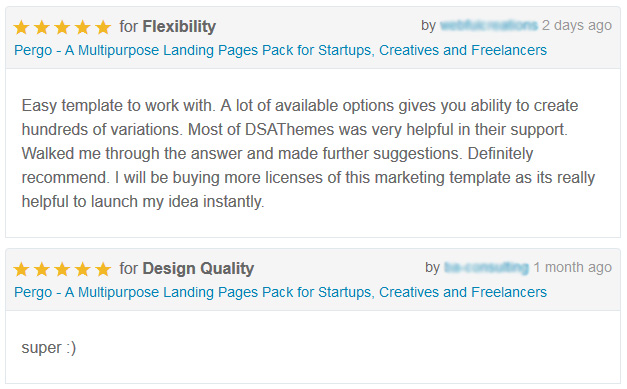Viewport: 627px width, 389px height.
Task: Click first star of Design Quality review
Action: (21, 269)
